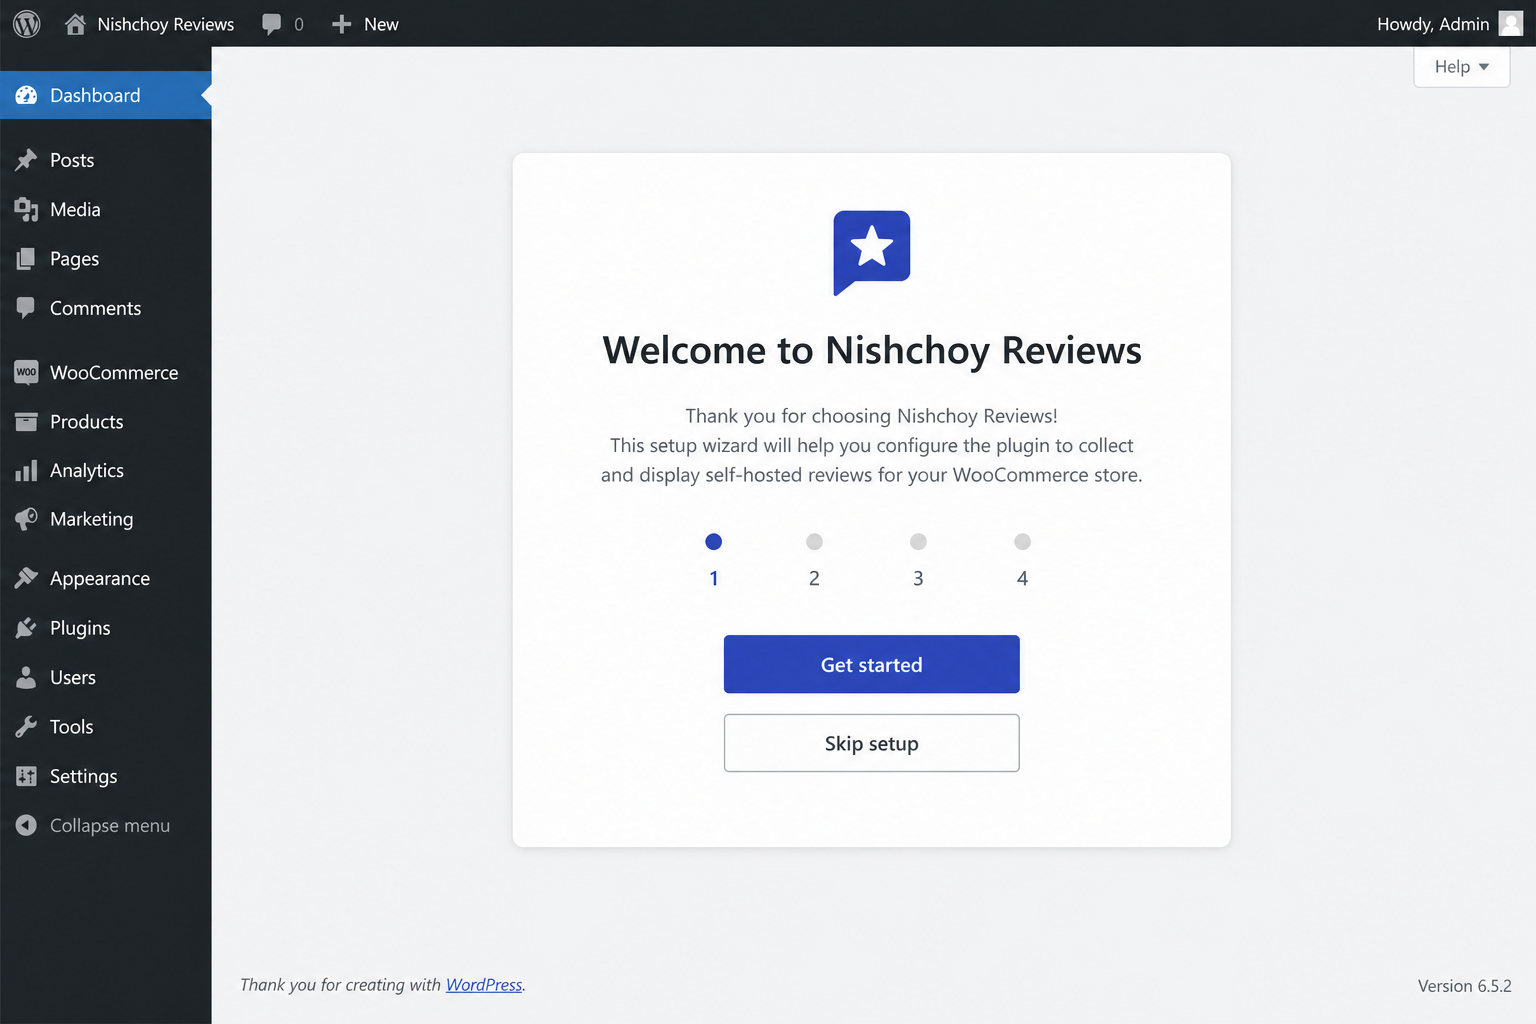Image resolution: width=1536 pixels, height=1024 pixels.
Task: Select step 2 dot in wizard progress
Action: pyautogui.click(x=814, y=542)
